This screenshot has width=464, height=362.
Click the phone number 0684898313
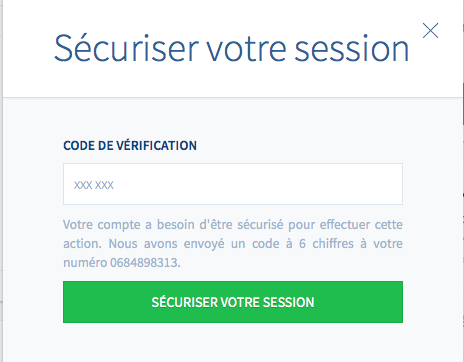tap(145, 263)
